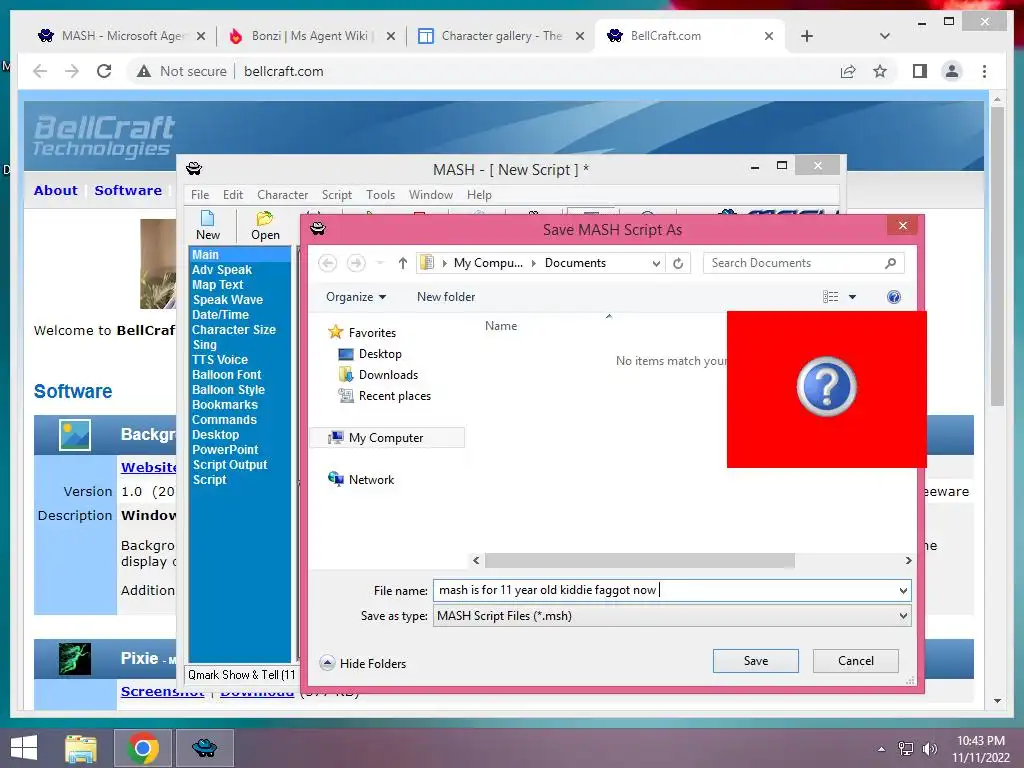This screenshot has height=768, width=1024.
Task: Open the small Help icon in Save dialog toolbar
Action: (894, 297)
